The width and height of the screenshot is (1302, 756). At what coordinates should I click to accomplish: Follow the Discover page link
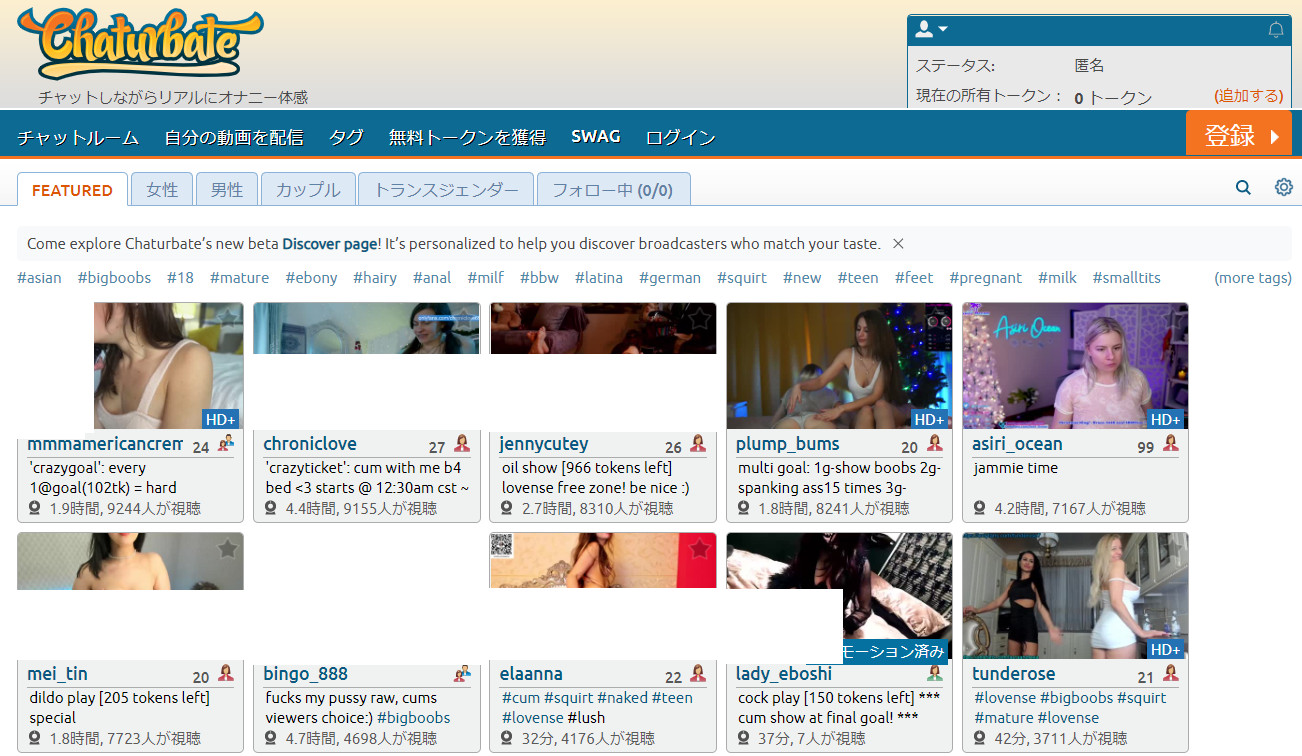pos(329,244)
